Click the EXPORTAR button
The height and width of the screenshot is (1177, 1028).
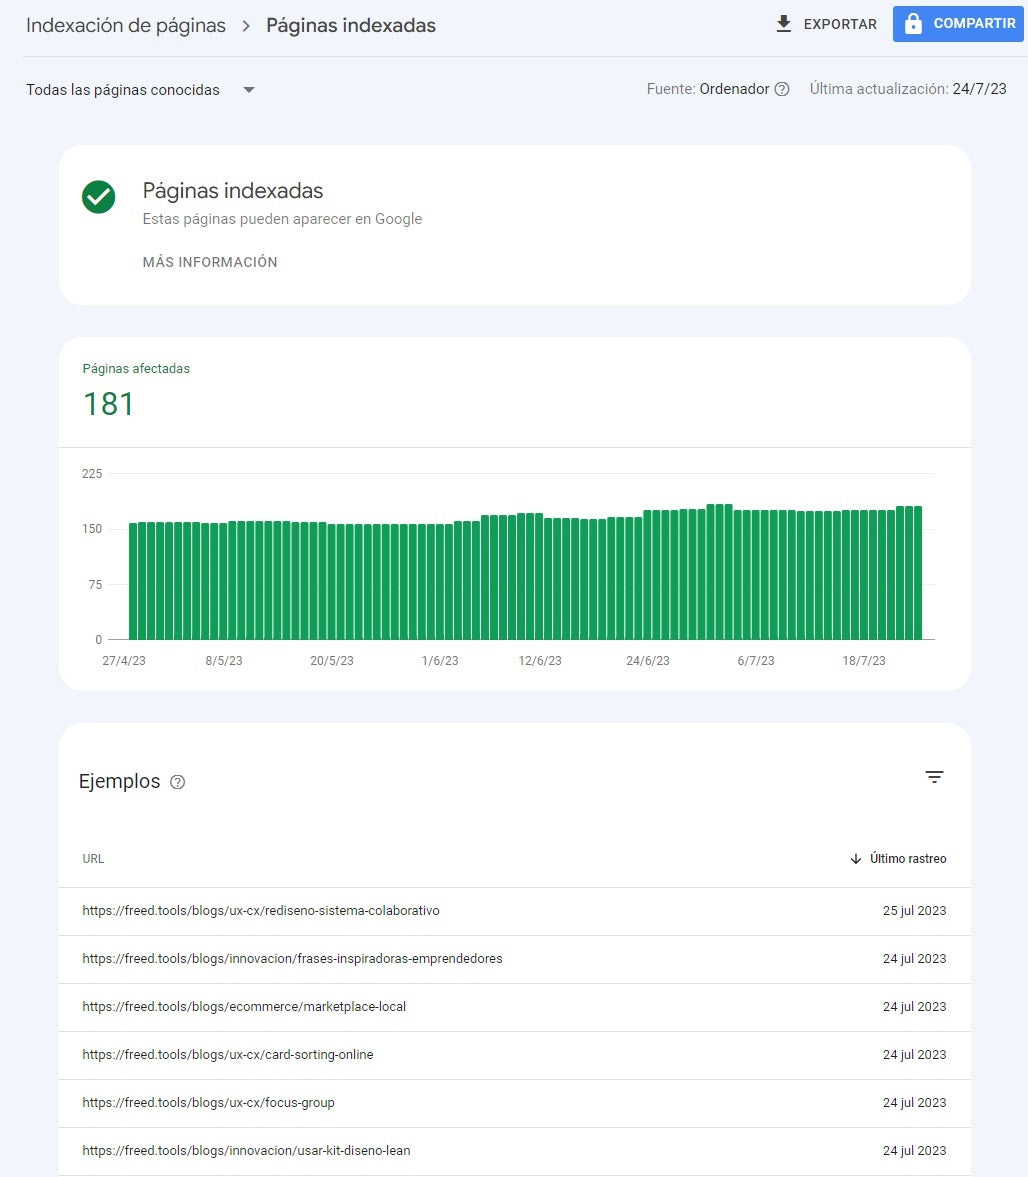pyautogui.click(x=826, y=24)
